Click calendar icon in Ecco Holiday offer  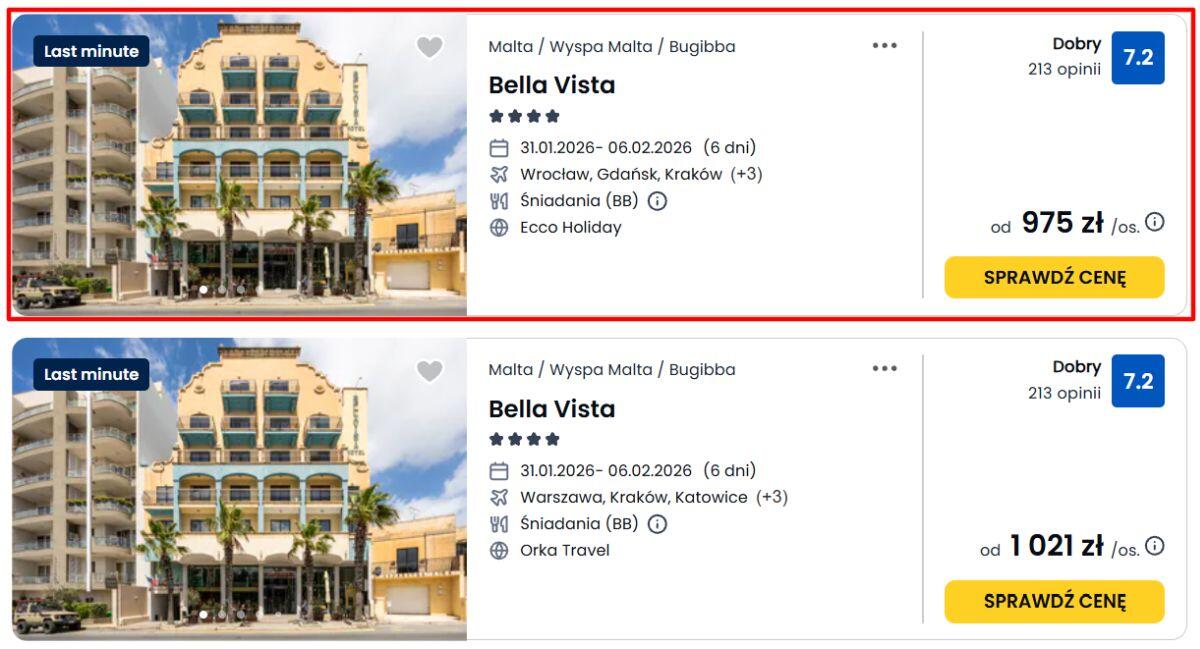click(499, 148)
